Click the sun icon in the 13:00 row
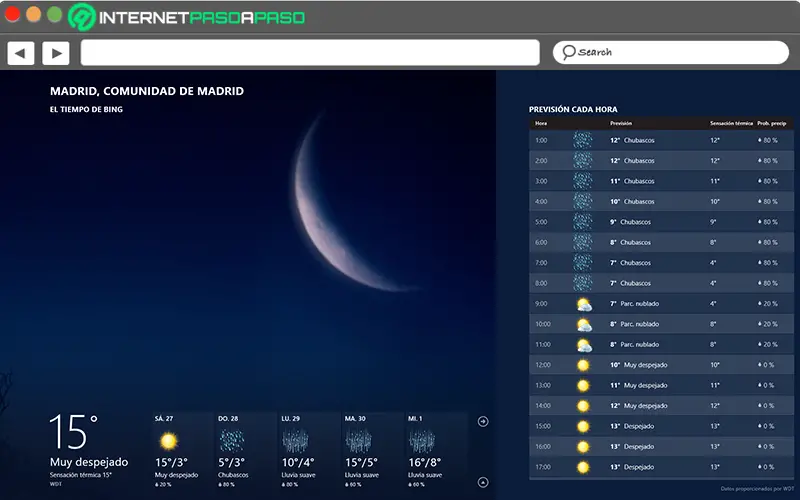The image size is (800, 500). coord(583,385)
